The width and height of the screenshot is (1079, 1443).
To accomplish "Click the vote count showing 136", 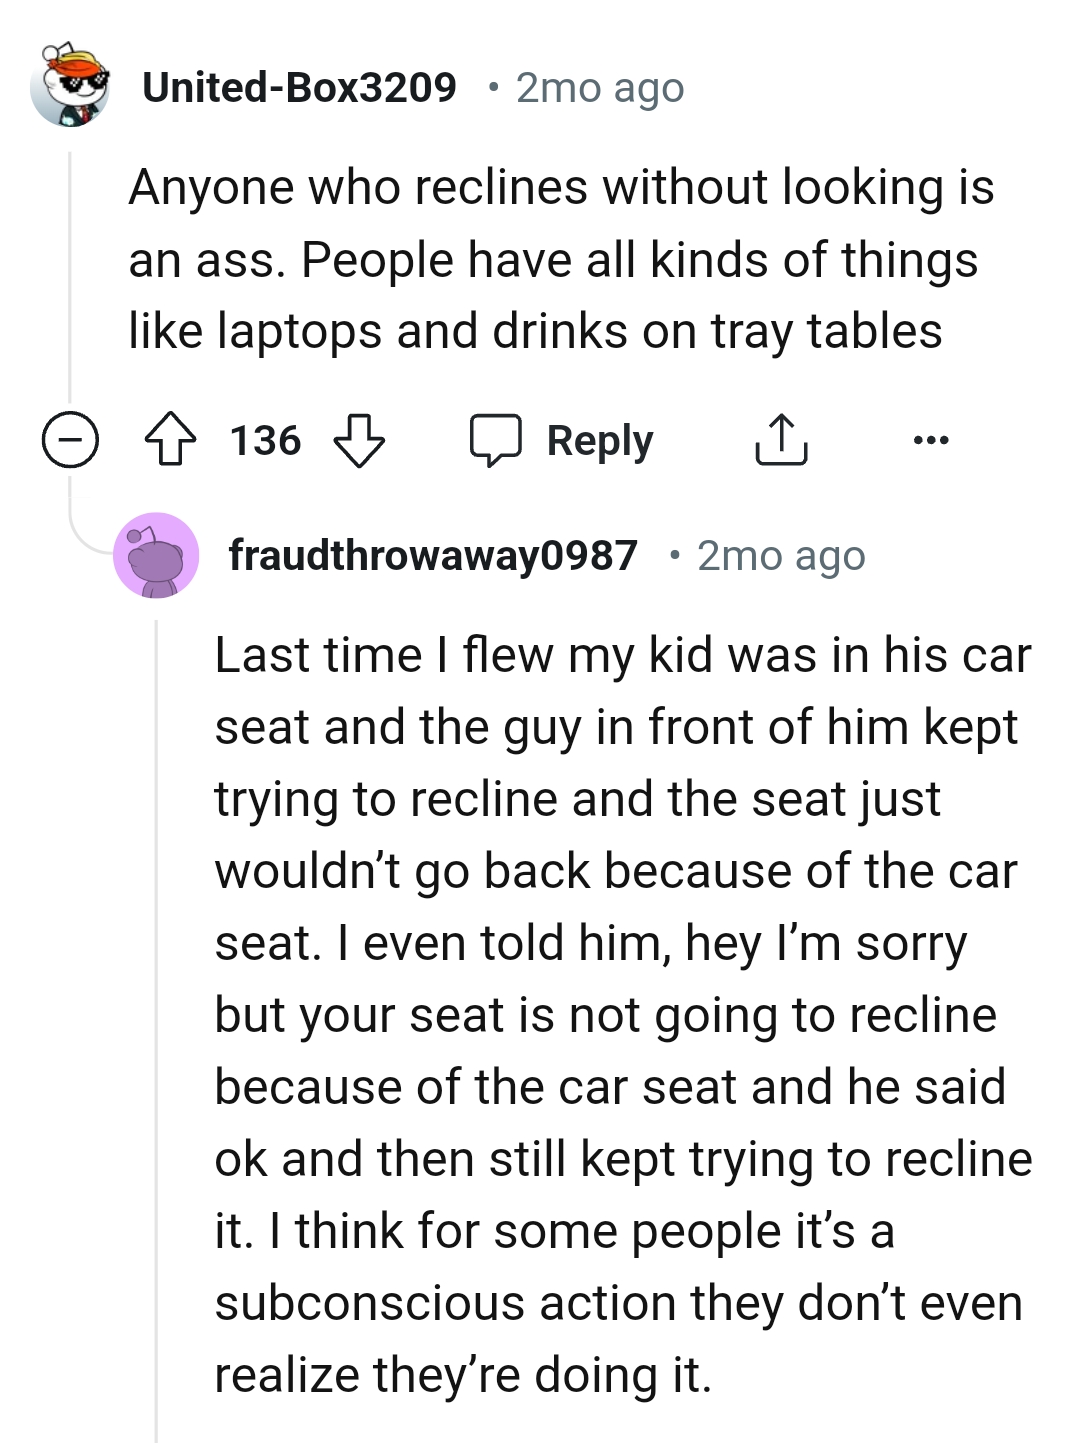I will 265,440.
